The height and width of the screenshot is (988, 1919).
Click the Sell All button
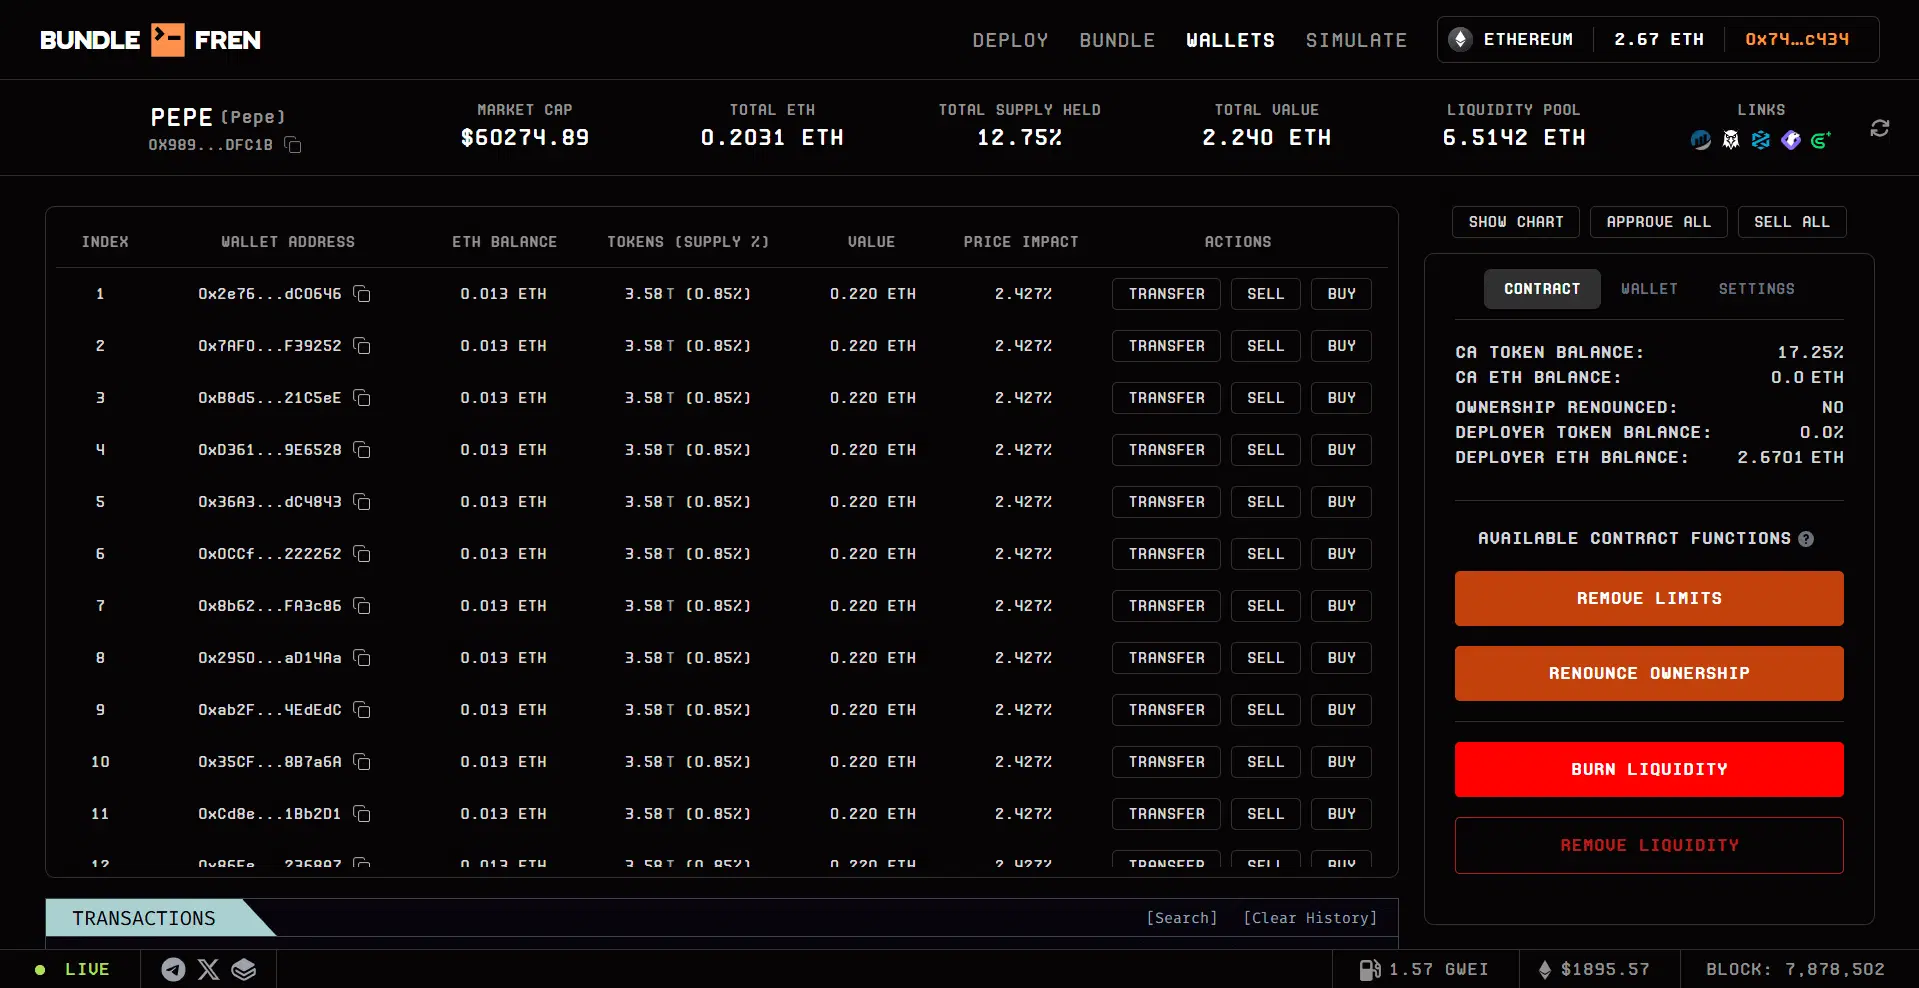1791,222
